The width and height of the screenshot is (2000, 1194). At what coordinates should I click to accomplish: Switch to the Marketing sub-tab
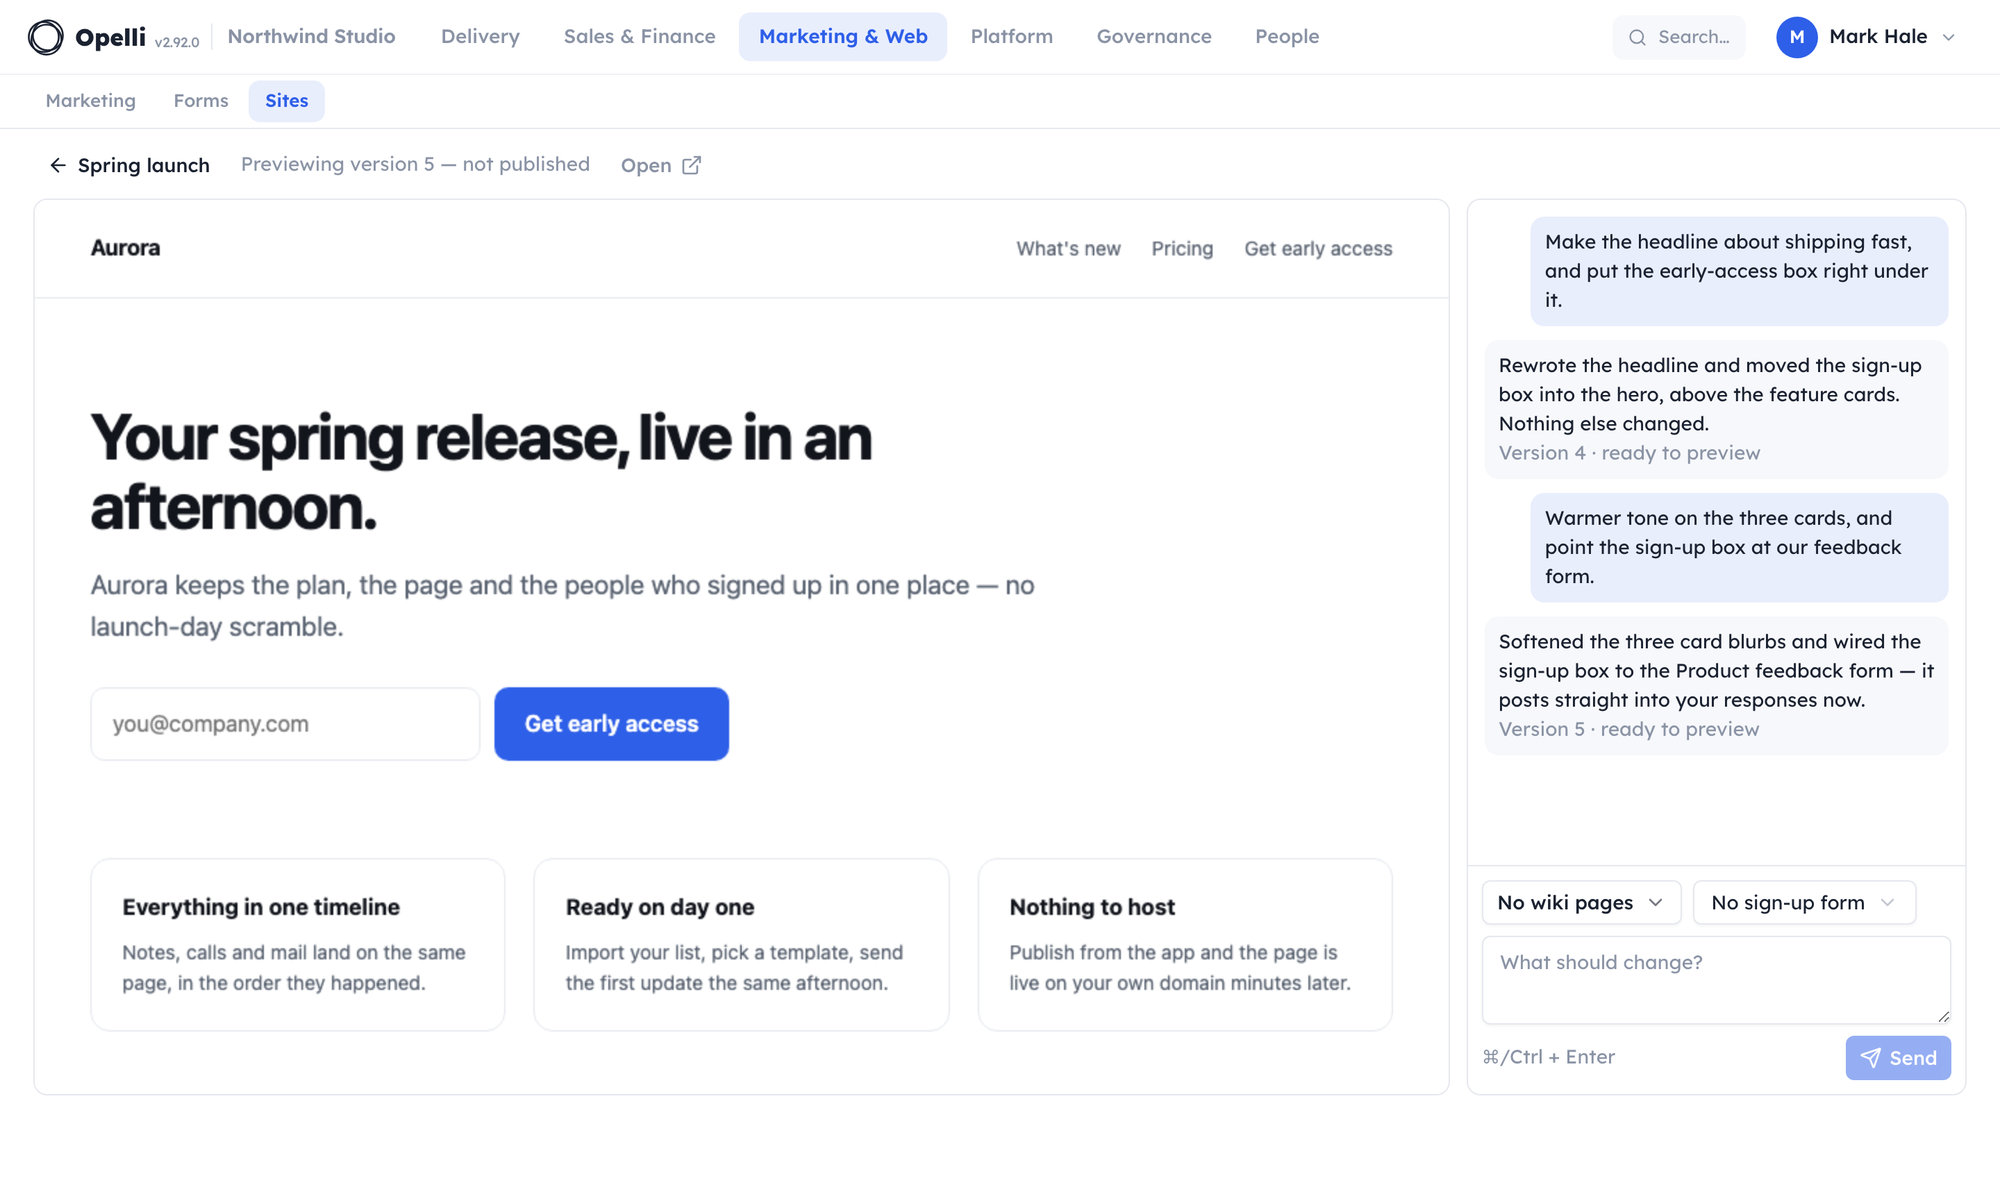[90, 101]
